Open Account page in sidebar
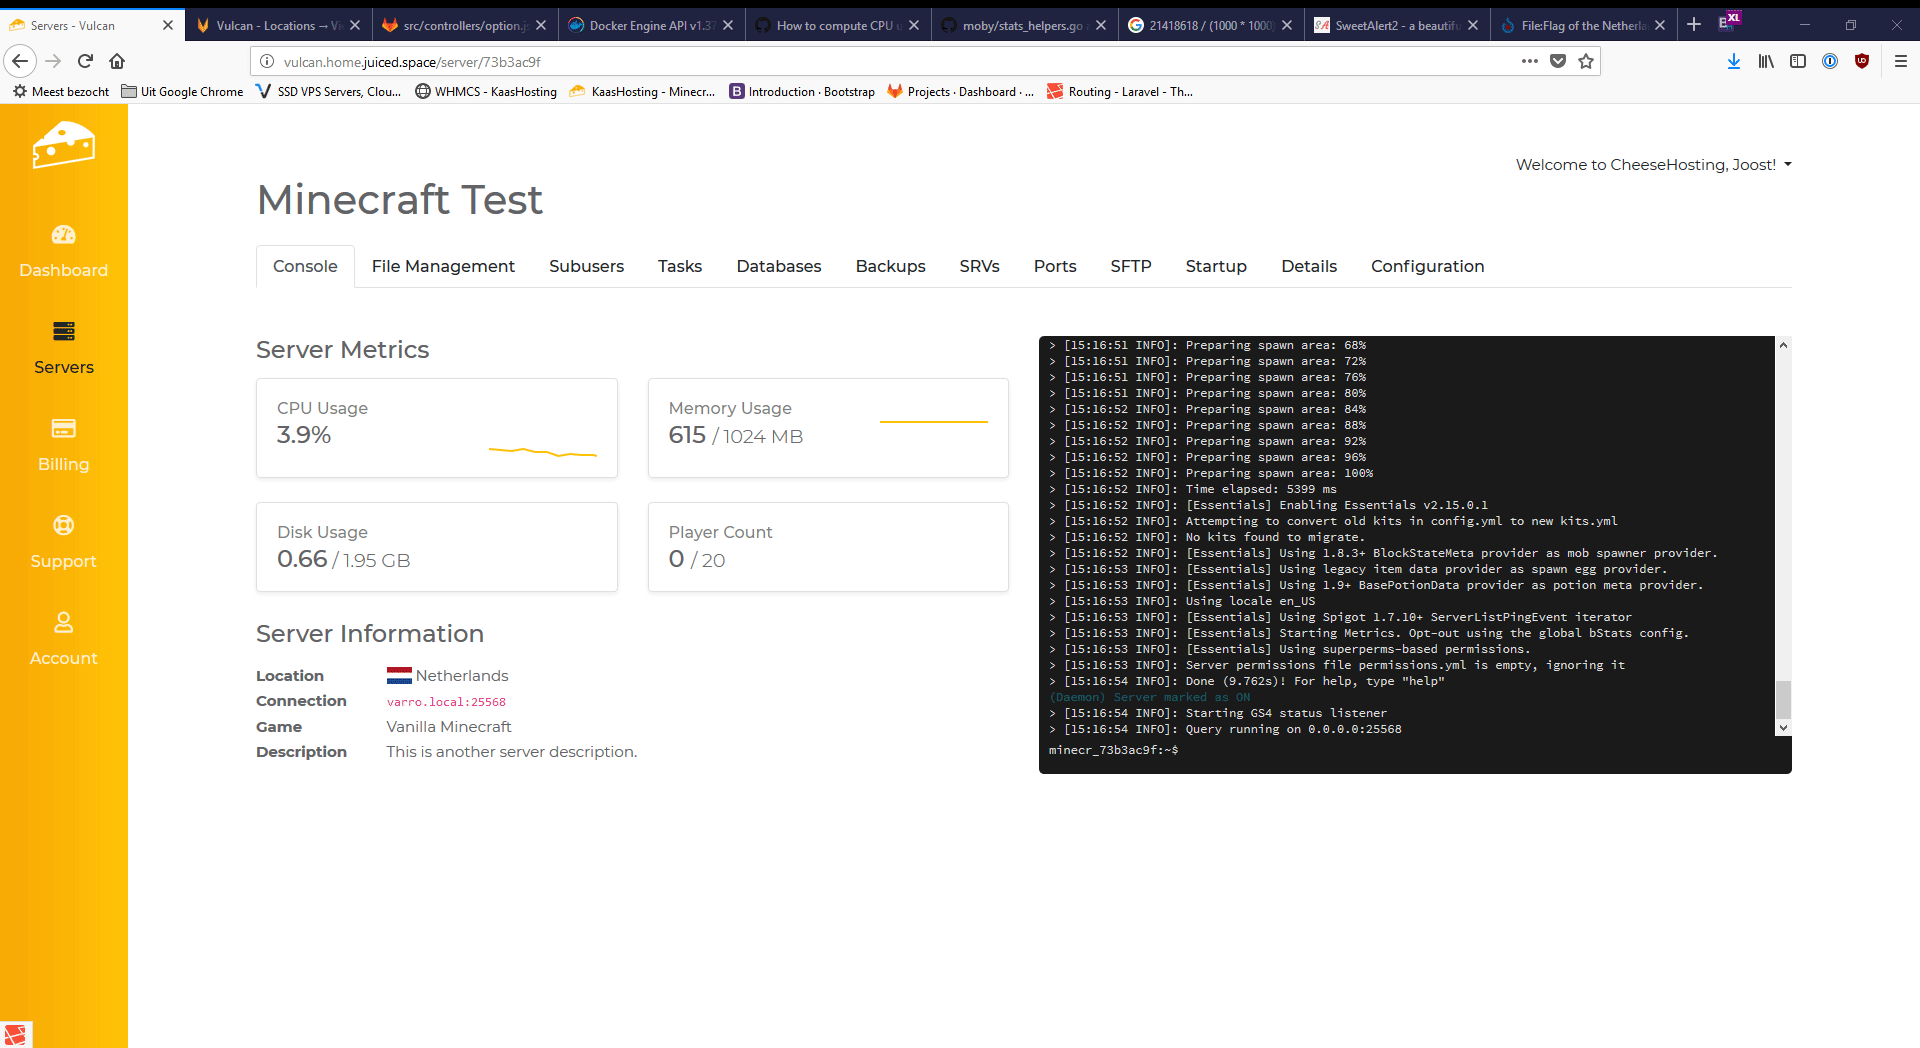The image size is (1920, 1048). [x=63, y=623]
